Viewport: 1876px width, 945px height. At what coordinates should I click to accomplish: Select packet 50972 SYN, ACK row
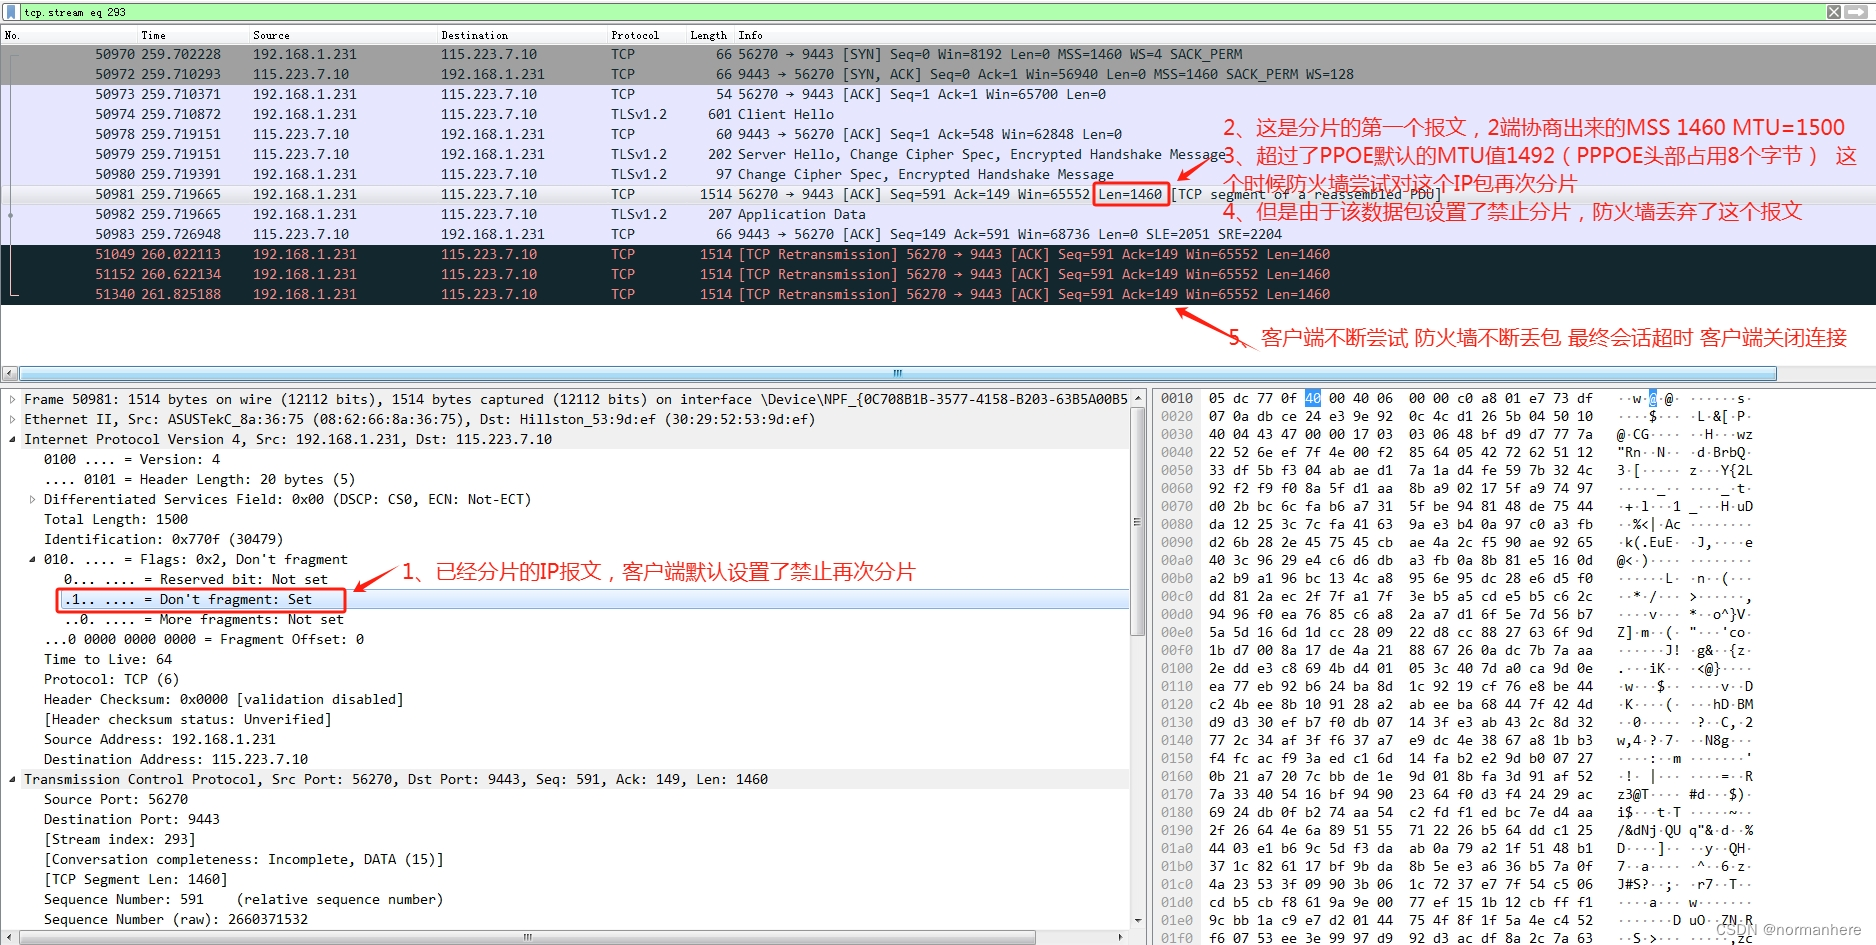[938, 74]
